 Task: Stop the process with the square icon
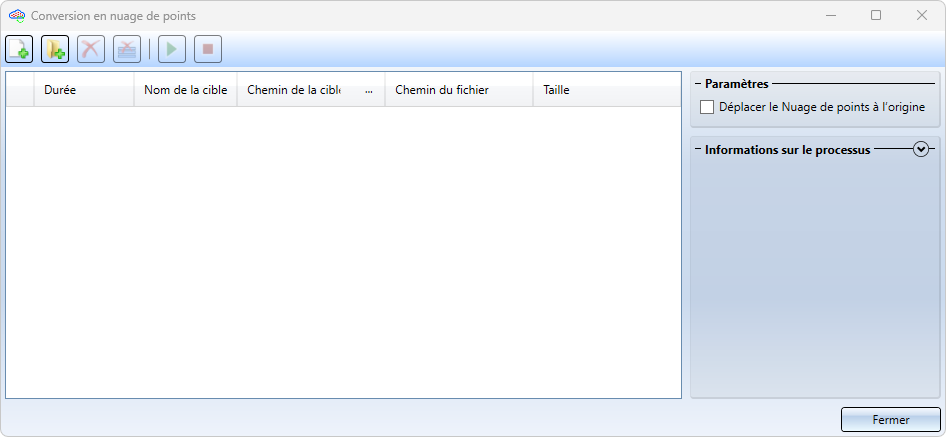pyautogui.click(x=207, y=49)
